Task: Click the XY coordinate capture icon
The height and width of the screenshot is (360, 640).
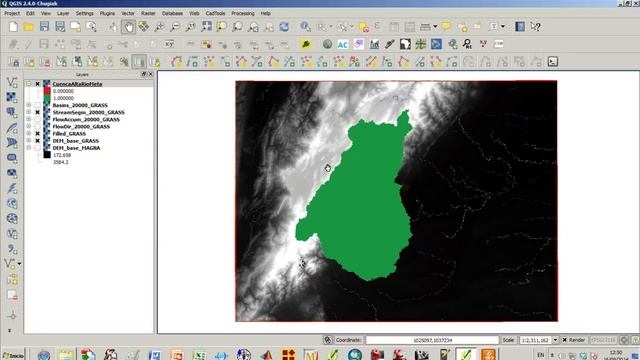Action: [x=169, y=44]
